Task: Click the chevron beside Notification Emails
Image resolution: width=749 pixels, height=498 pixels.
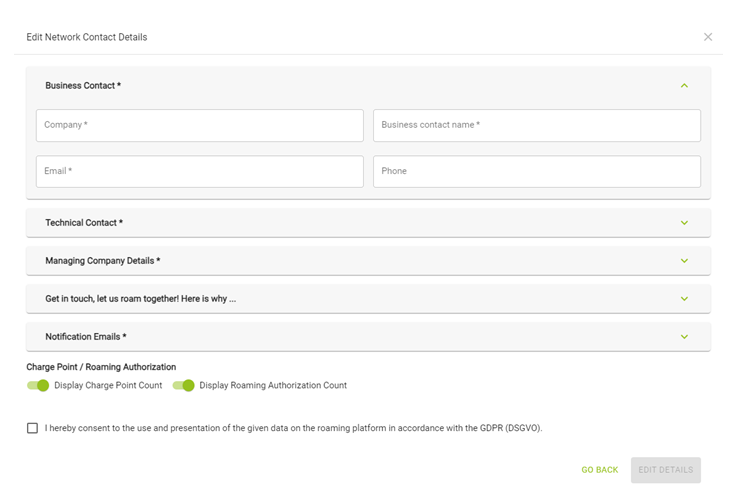Action: [684, 337]
